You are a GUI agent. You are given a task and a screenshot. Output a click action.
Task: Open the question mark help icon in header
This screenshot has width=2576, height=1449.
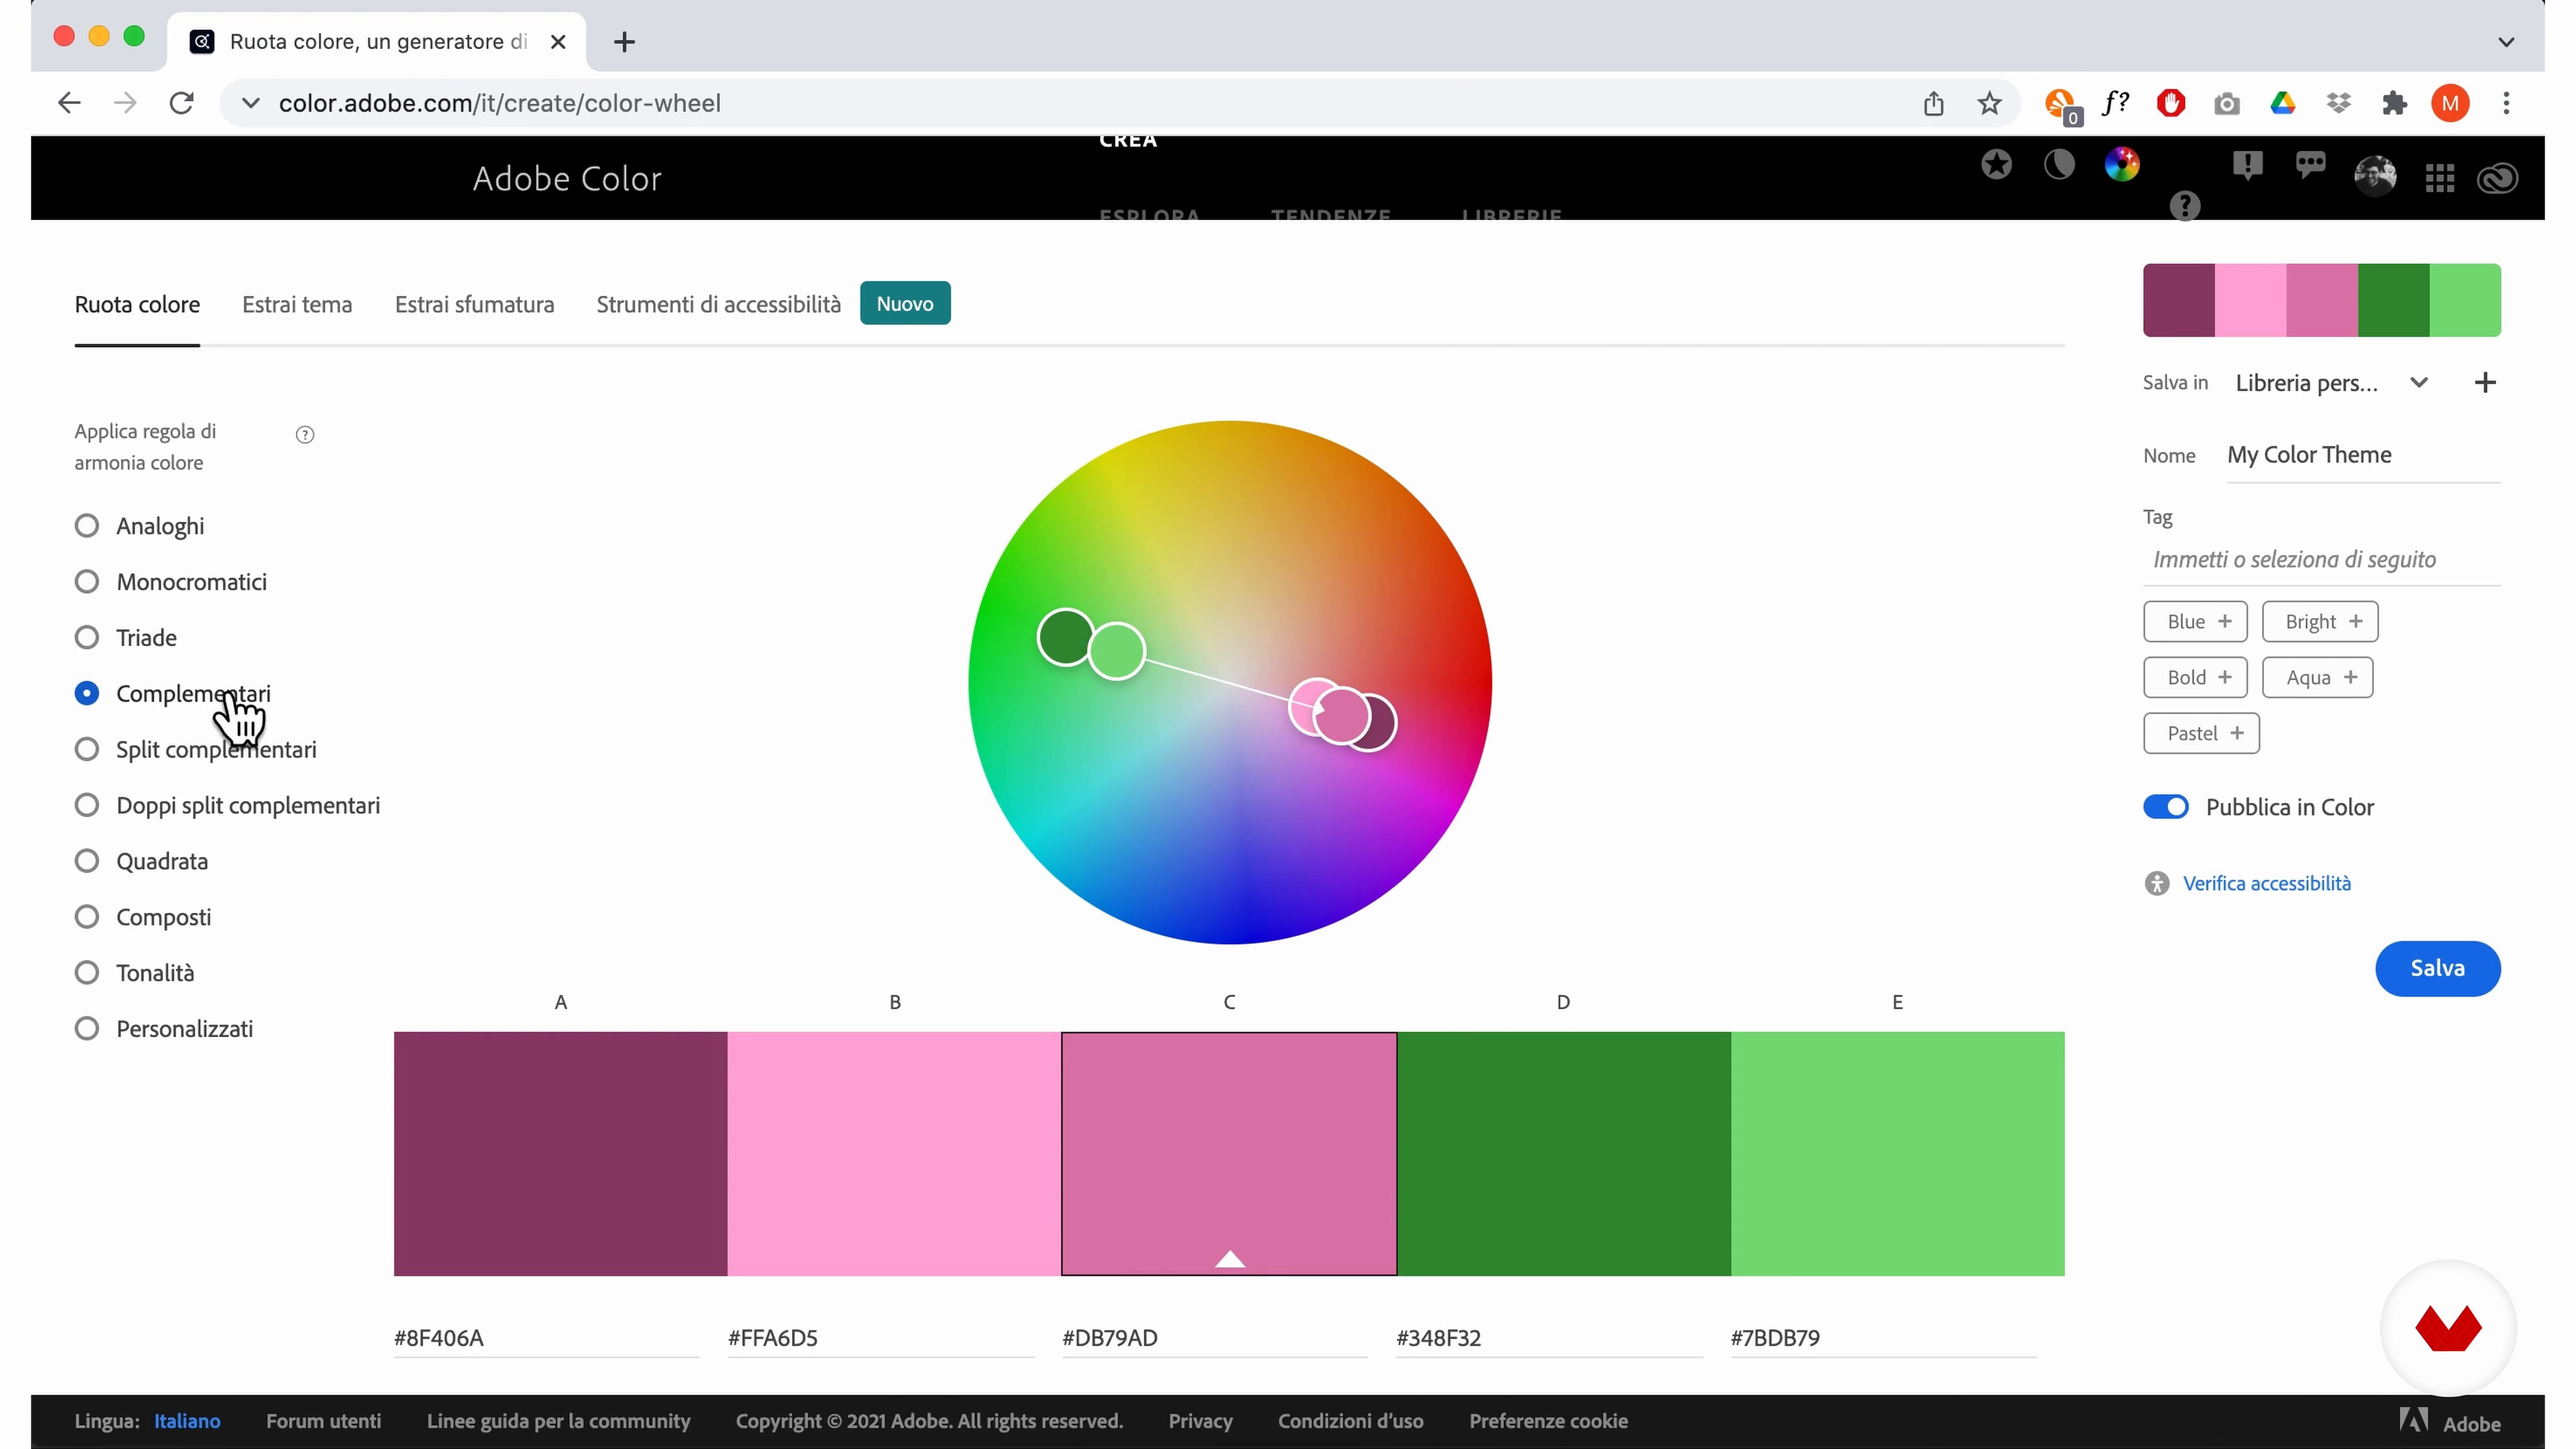point(2185,206)
